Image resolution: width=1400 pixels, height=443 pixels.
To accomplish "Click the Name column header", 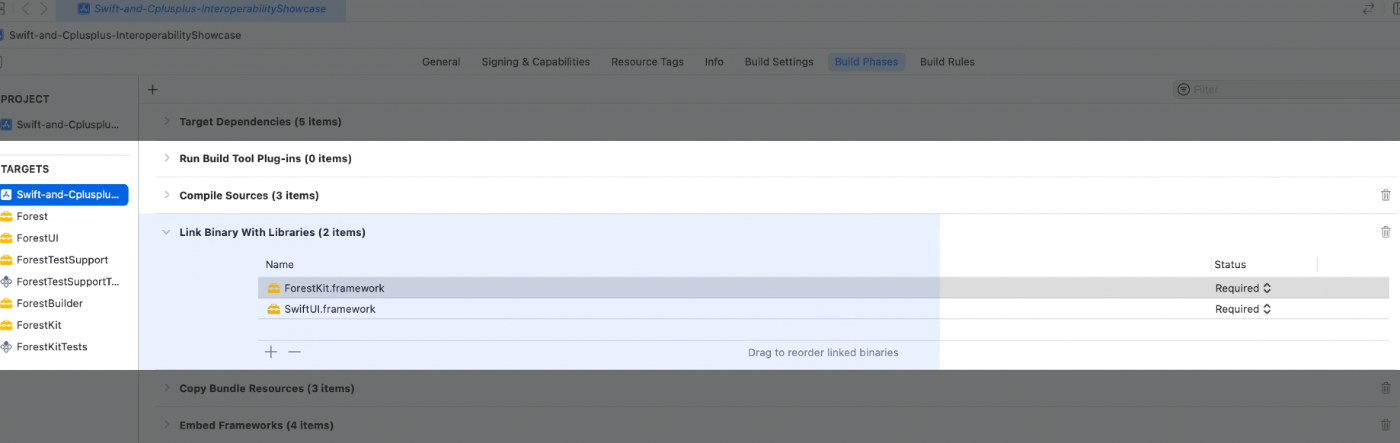I will click(x=280, y=265).
